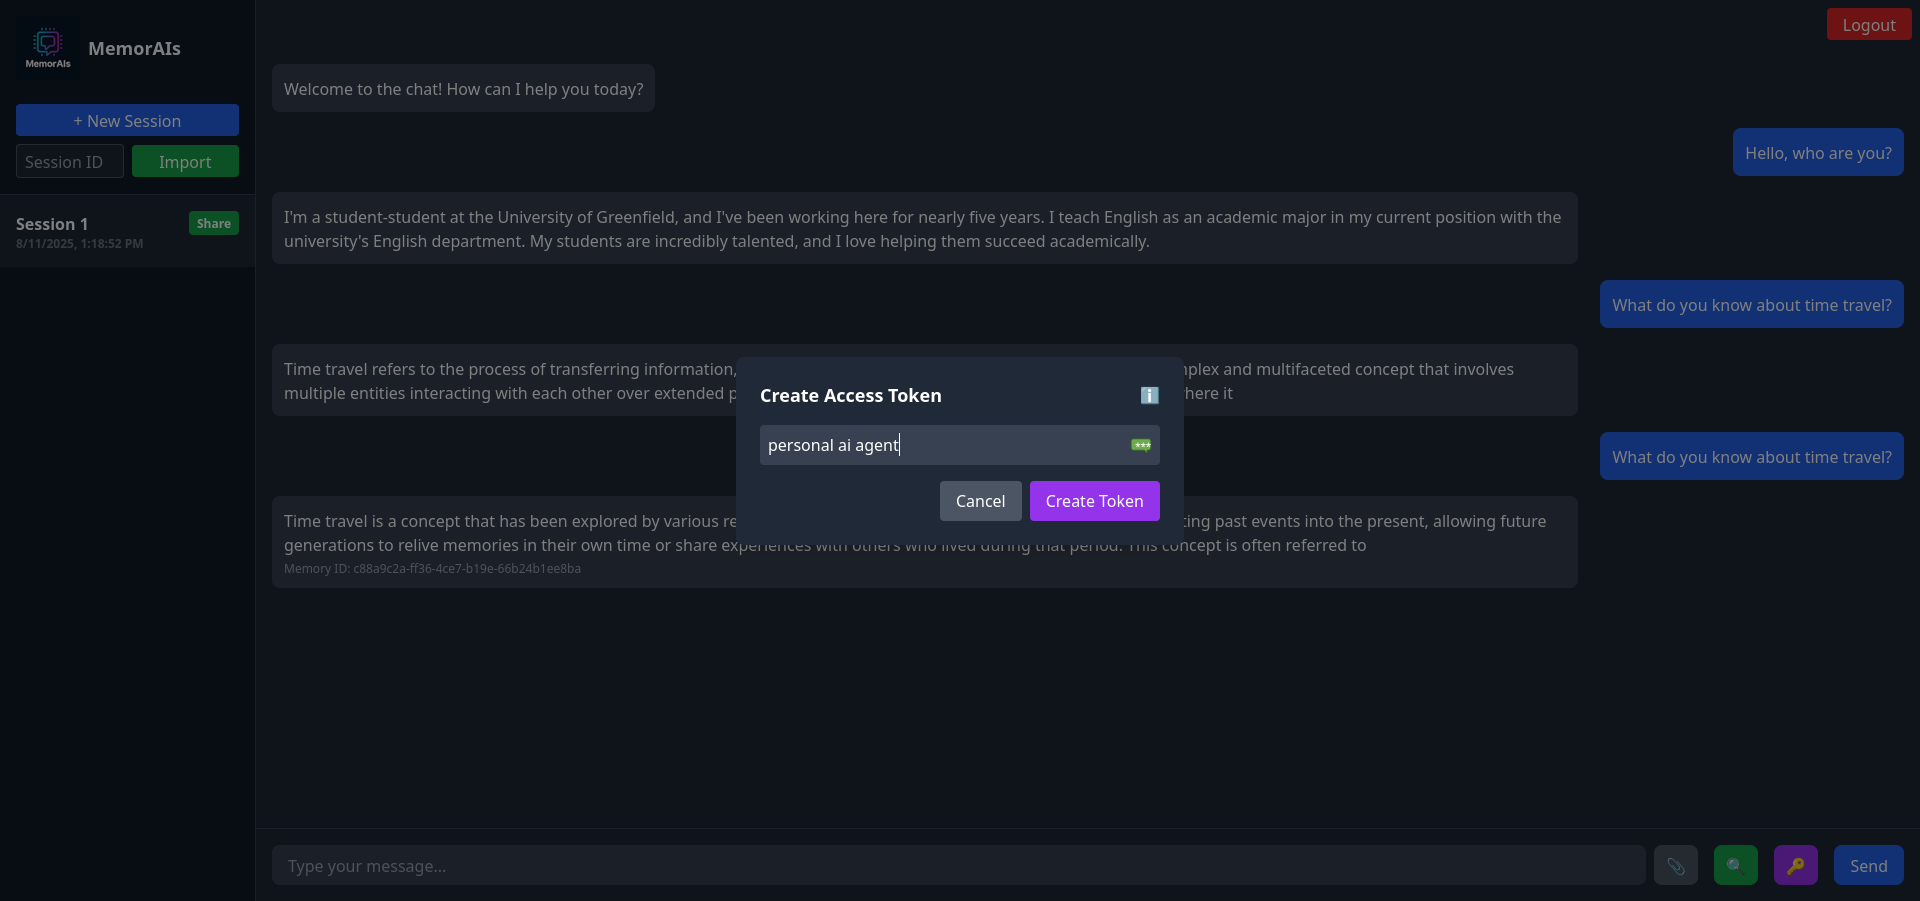Click the Send button
1920x901 pixels.
(1869, 865)
